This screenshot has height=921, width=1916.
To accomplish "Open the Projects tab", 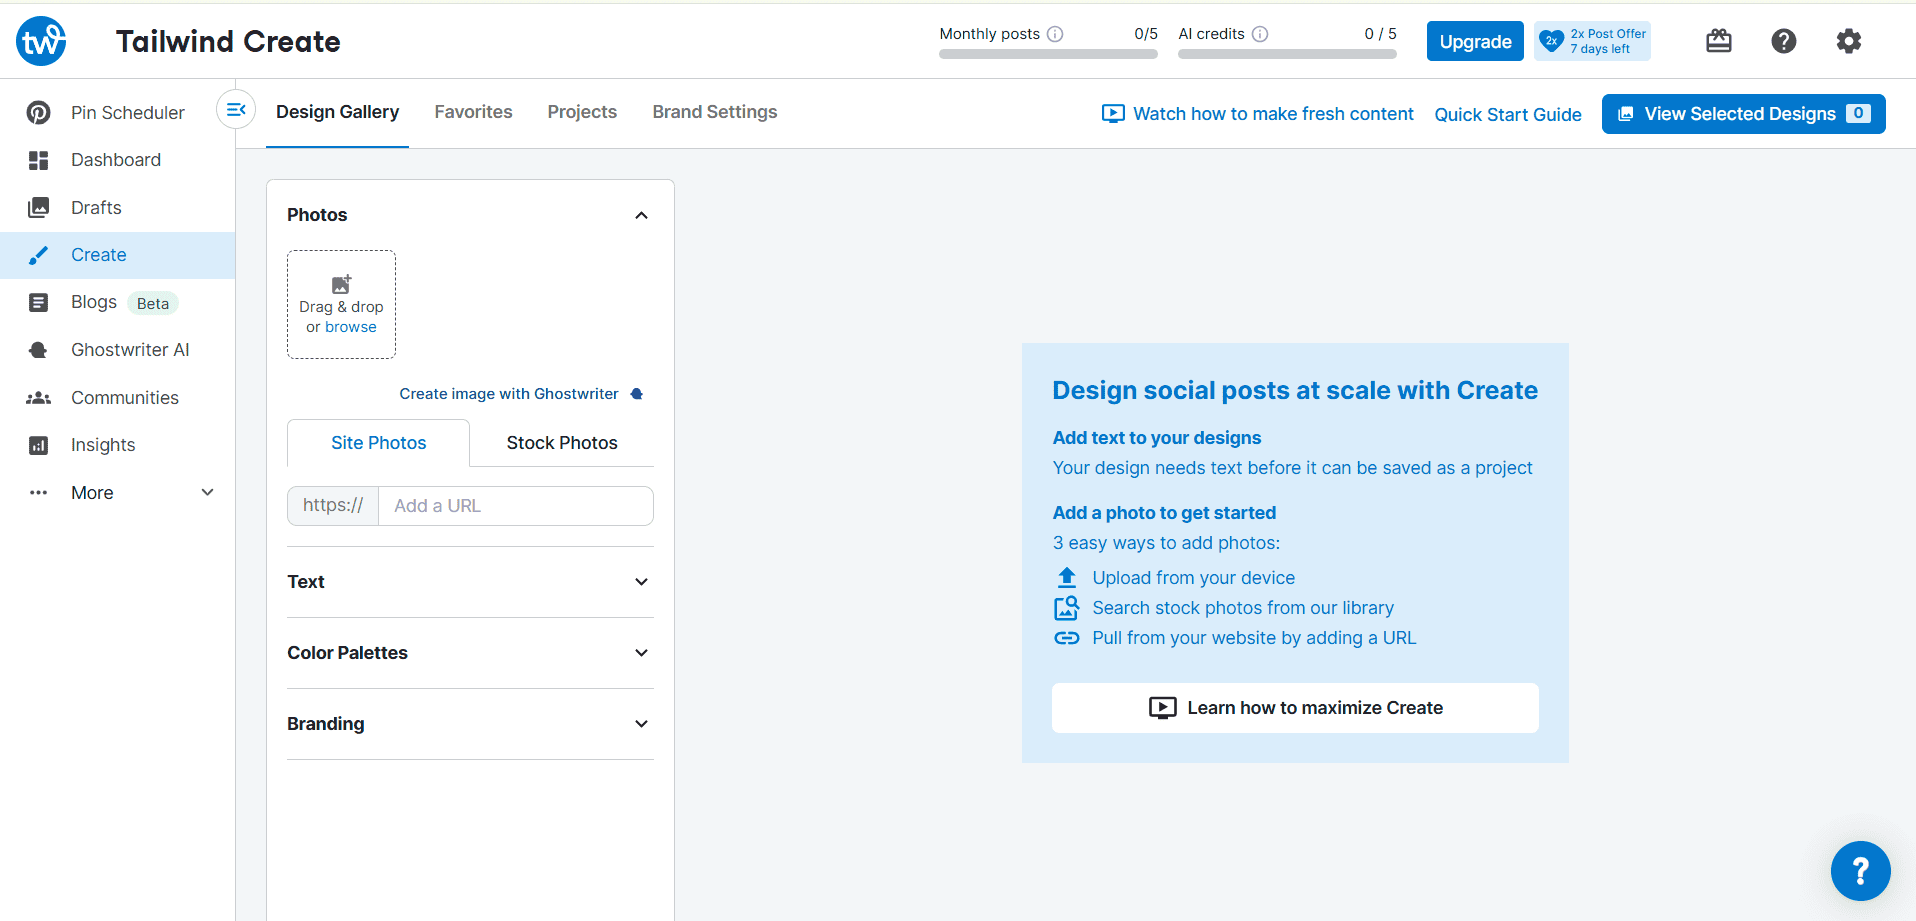I will point(582,112).
